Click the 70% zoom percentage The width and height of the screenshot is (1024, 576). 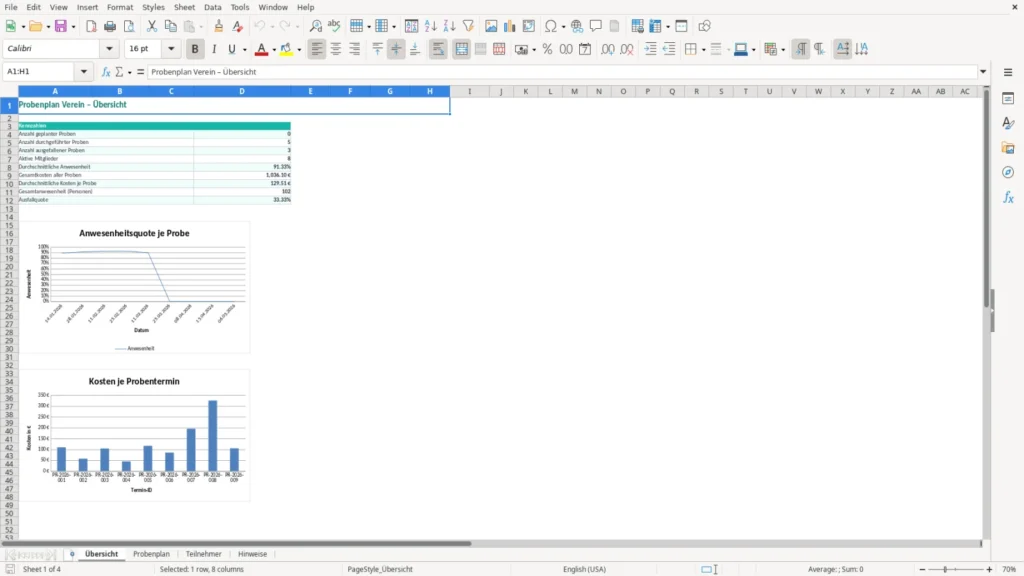[x=1009, y=569]
